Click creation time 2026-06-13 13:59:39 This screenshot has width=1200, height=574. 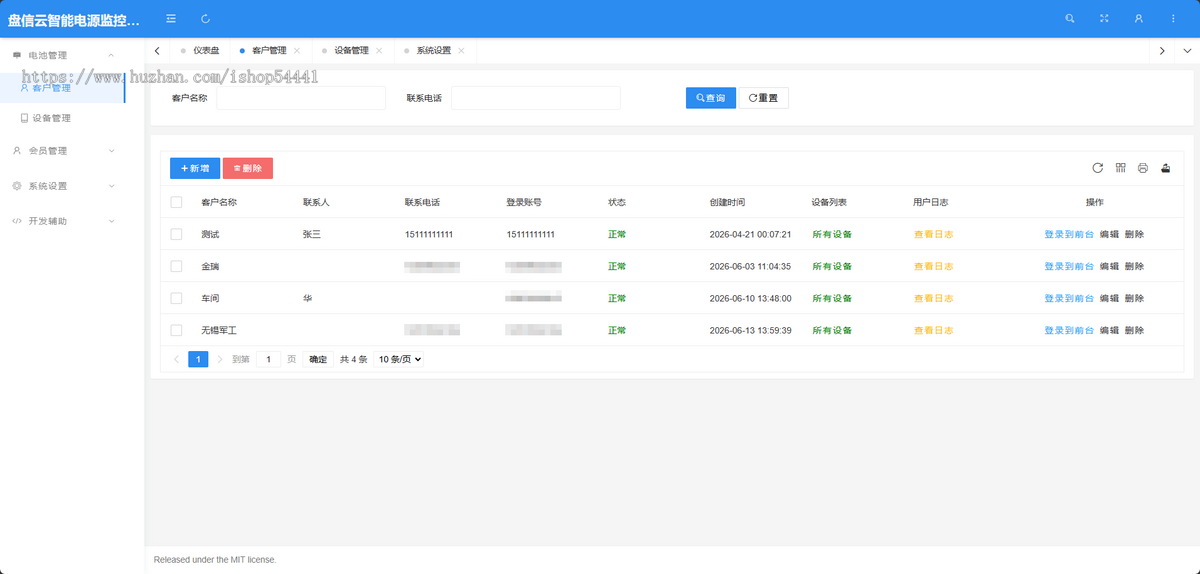(750, 330)
